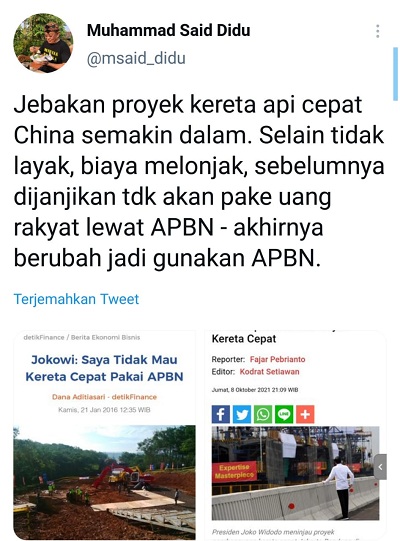Open Muhammad Said Didu display name

(x=168, y=30)
